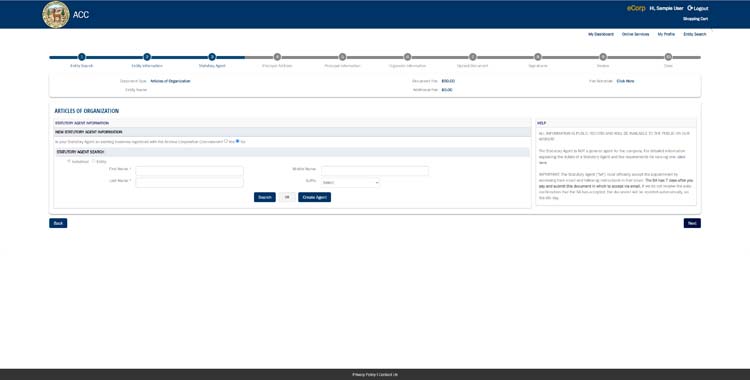Click the ARTICLES OF ORGANIZATION heading
750x380 pixels.
click(87, 111)
